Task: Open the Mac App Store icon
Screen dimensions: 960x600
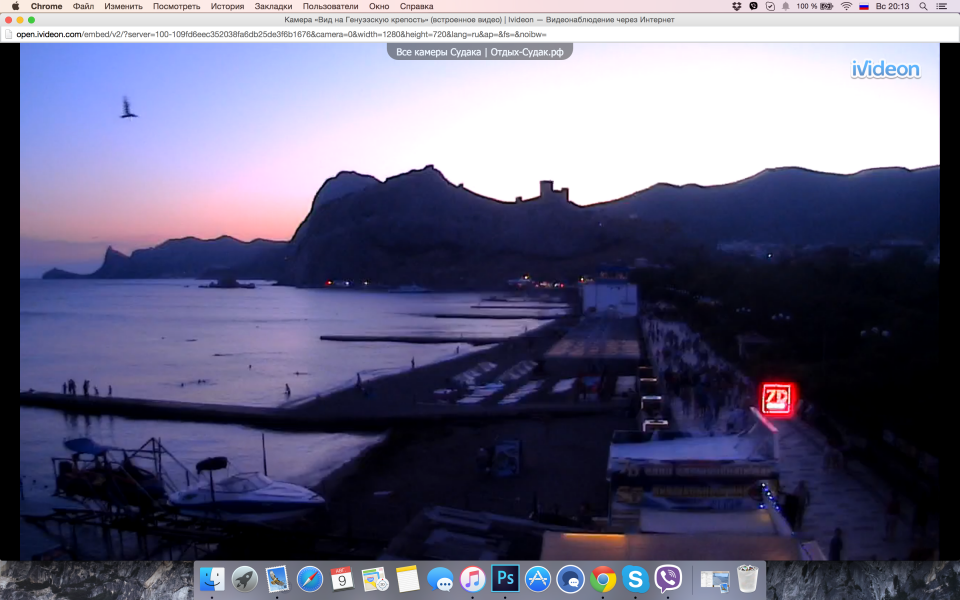Action: tap(538, 578)
